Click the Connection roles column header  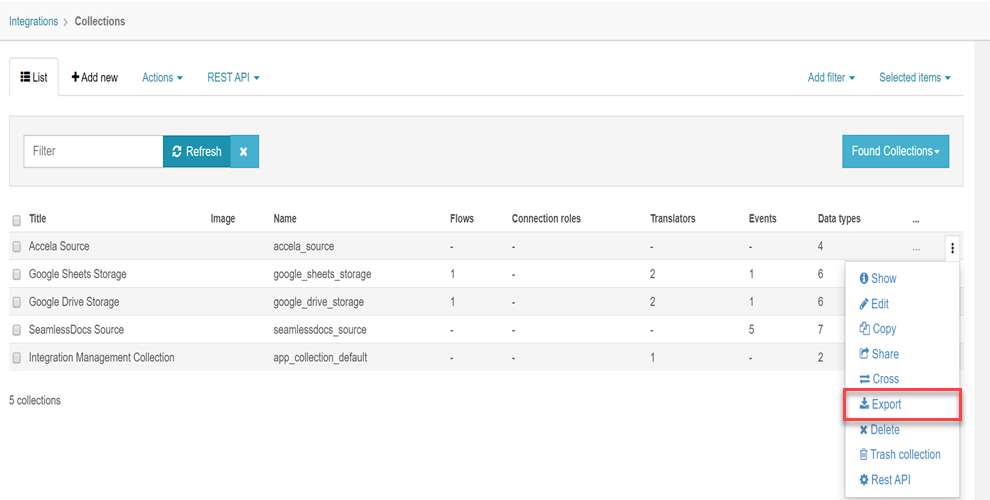546,218
